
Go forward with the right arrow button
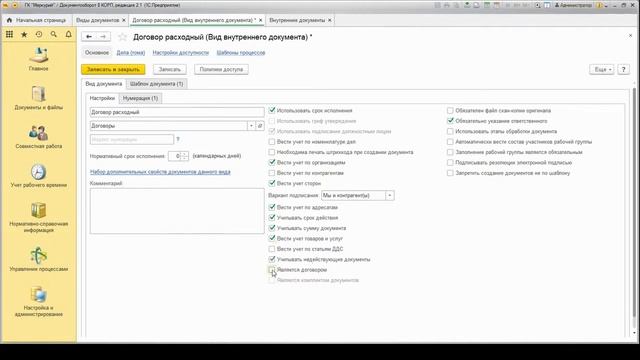[x=103, y=37]
